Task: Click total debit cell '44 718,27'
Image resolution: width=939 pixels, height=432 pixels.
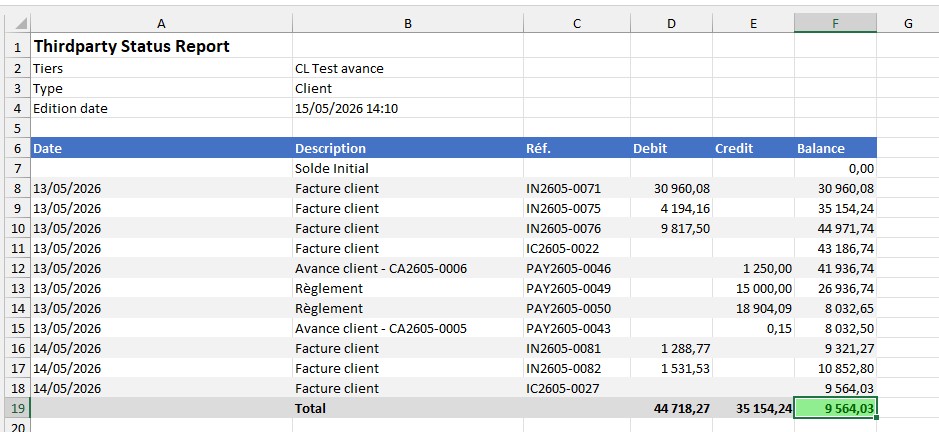Action: [x=671, y=408]
